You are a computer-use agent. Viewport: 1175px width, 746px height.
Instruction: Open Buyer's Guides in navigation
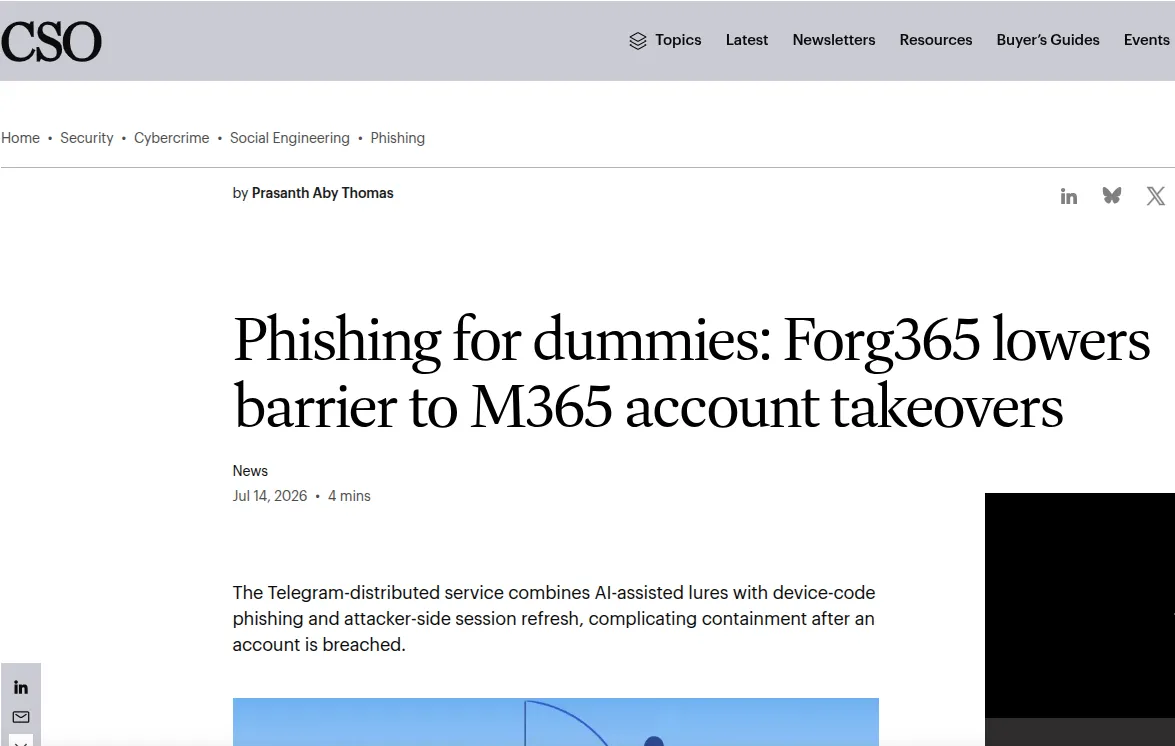(x=1048, y=40)
